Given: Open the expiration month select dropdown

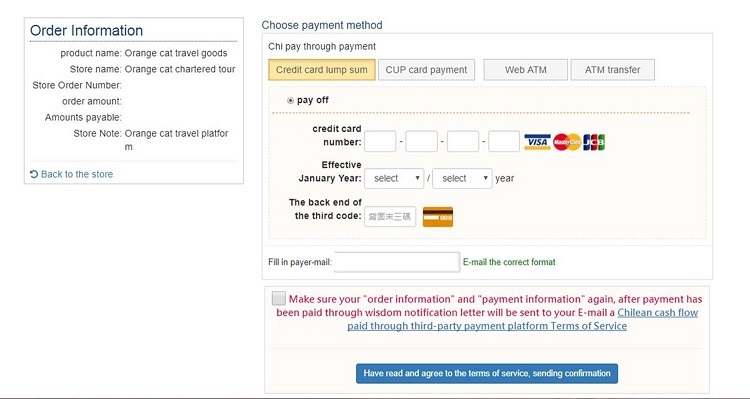Looking at the screenshot, I should coord(394,178).
